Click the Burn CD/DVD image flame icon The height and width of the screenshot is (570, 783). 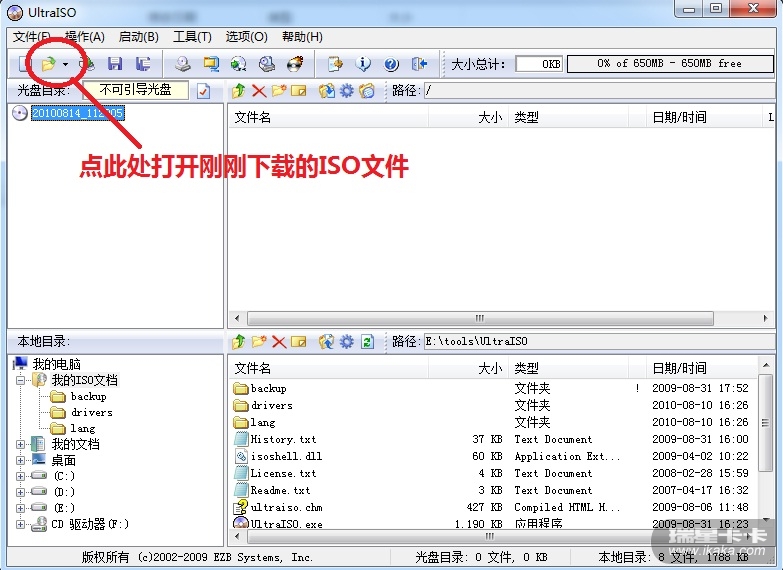[295, 63]
